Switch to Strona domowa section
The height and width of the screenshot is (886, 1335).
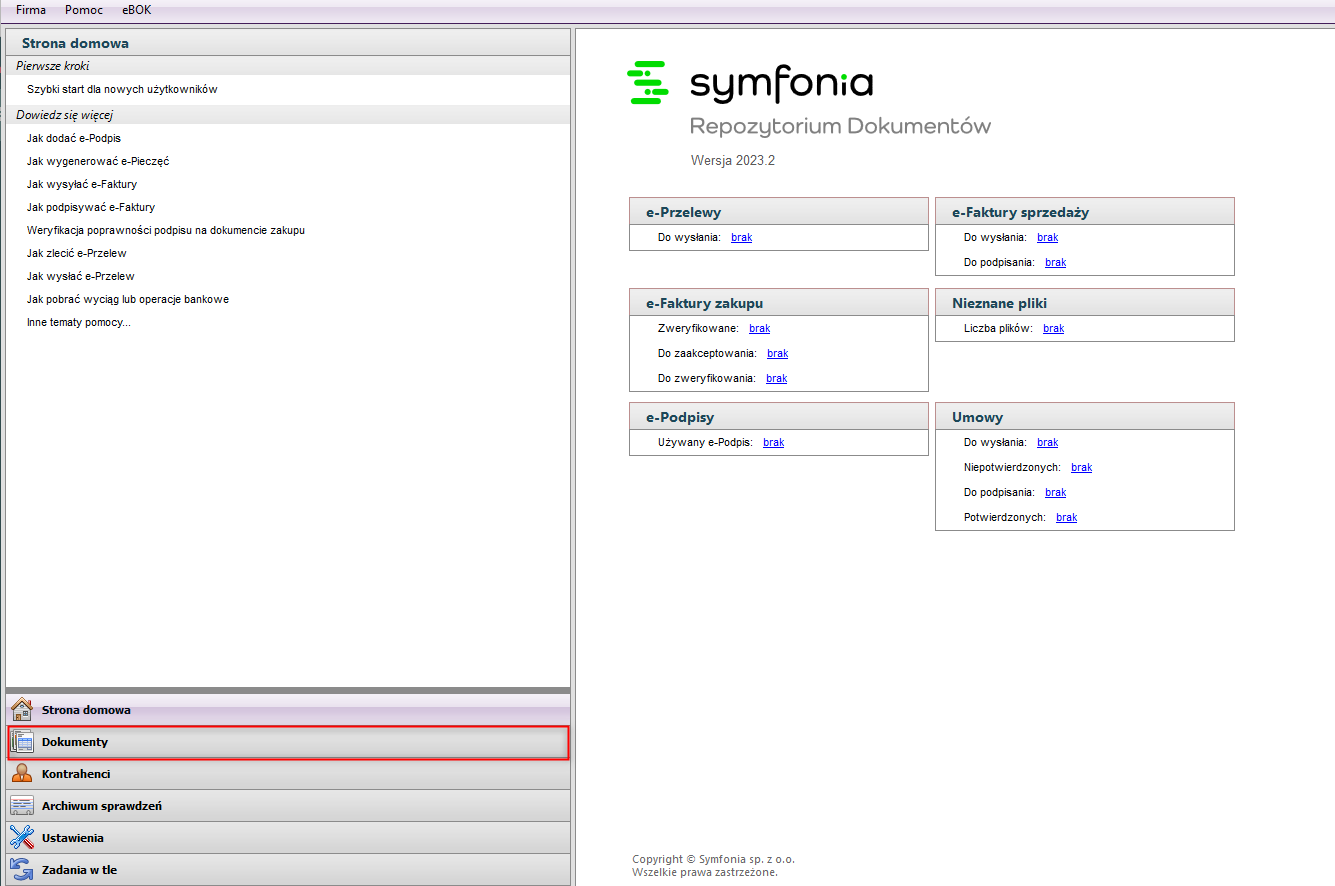tap(288, 710)
